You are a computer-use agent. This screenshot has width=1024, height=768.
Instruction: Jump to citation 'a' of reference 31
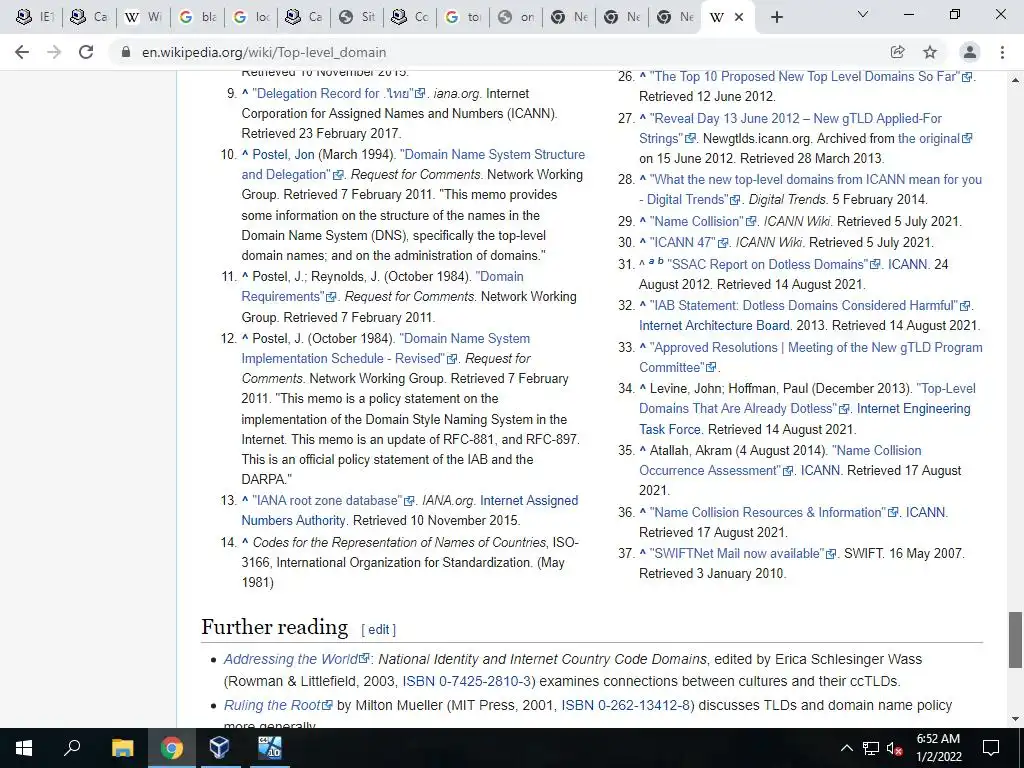652,261
